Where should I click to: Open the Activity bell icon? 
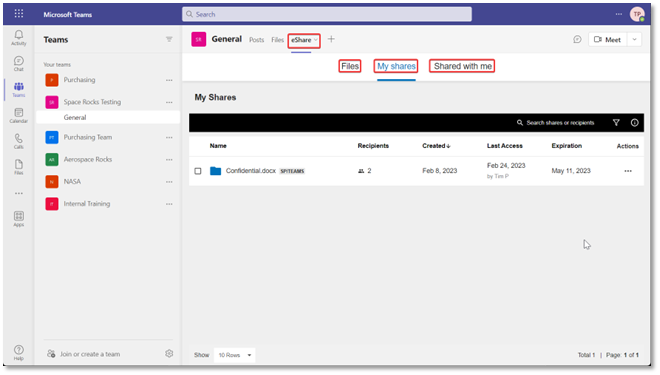19,37
